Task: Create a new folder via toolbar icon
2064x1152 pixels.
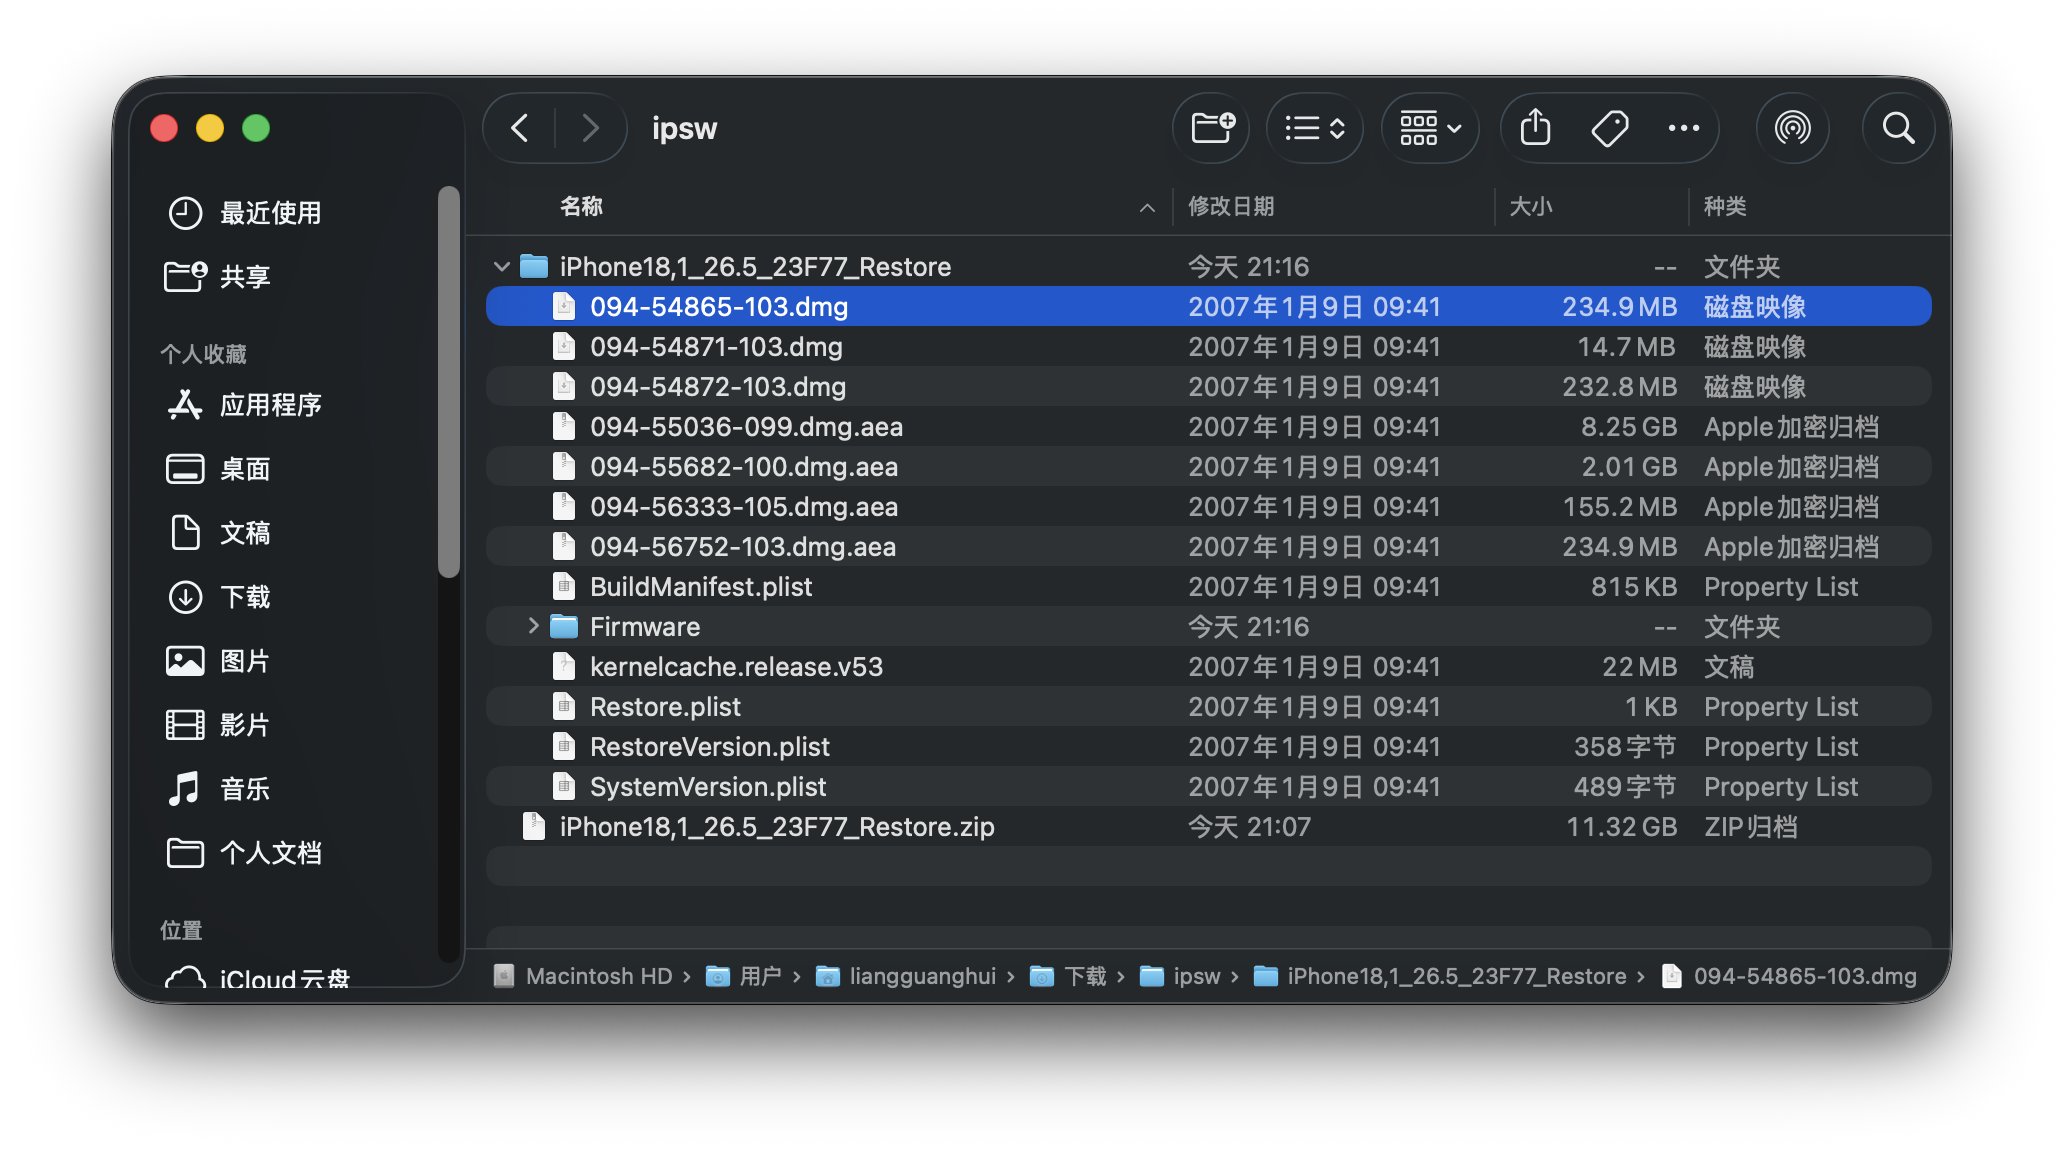Action: [x=1213, y=128]
